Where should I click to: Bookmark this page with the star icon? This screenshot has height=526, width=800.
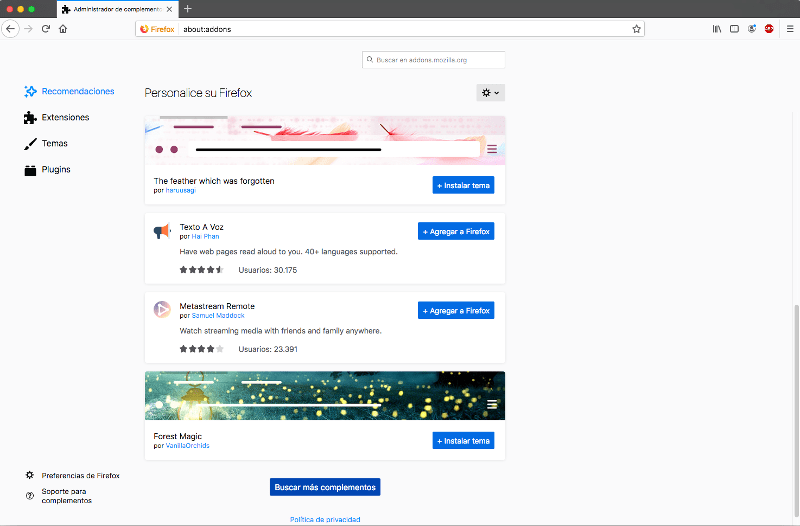(636, 29)
